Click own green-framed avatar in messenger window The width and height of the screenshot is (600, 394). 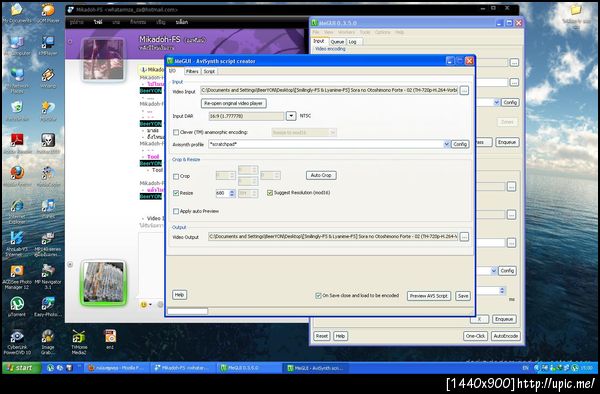[103, 283]
